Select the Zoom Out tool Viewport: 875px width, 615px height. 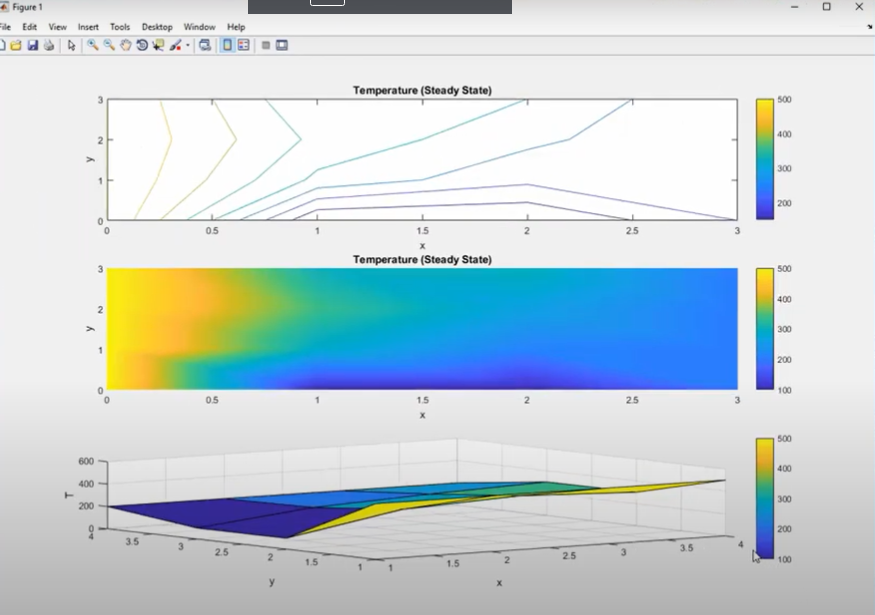[x=109, y=44]
